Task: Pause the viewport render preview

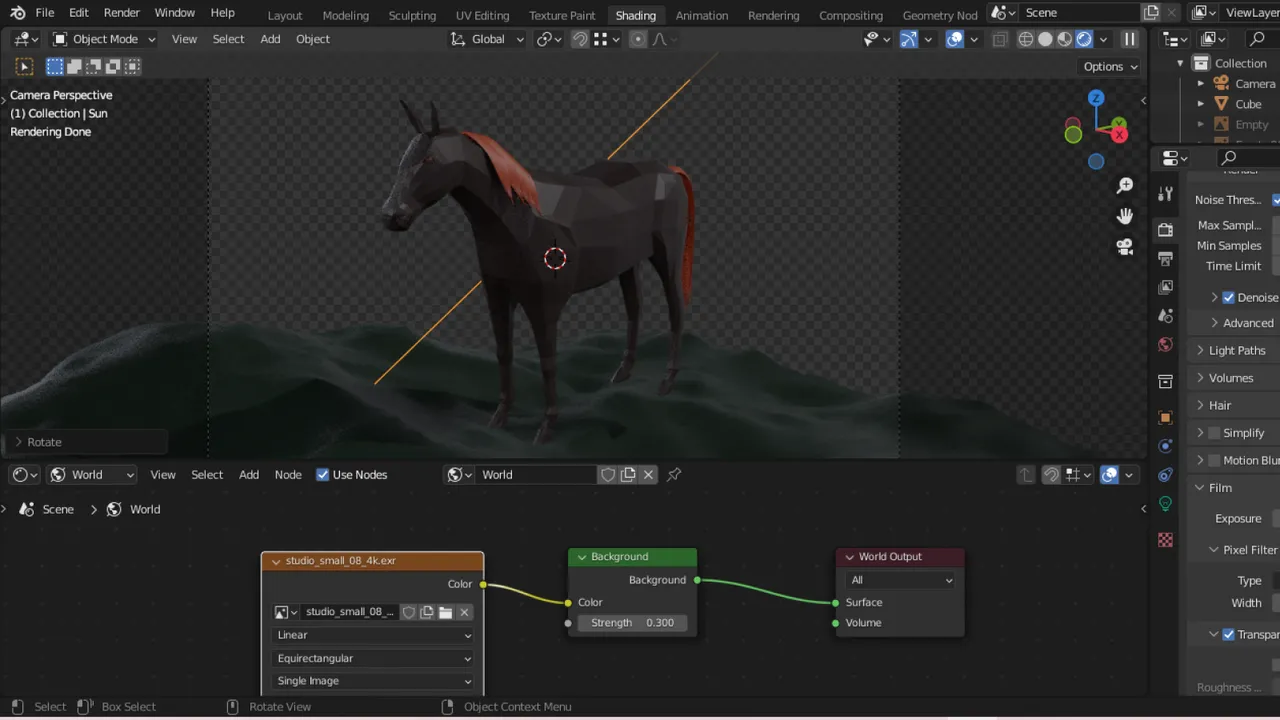Action: click(1129, 39)
